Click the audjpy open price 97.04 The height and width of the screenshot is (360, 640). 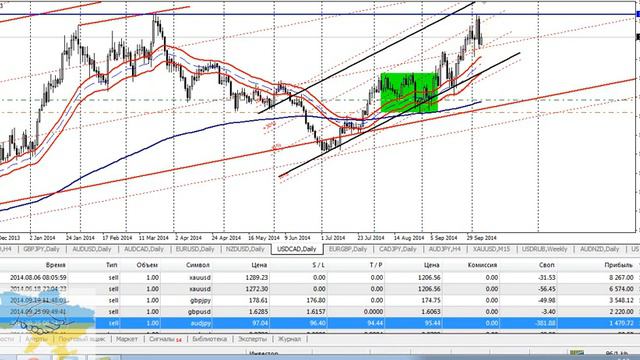[x=260, y=323]
